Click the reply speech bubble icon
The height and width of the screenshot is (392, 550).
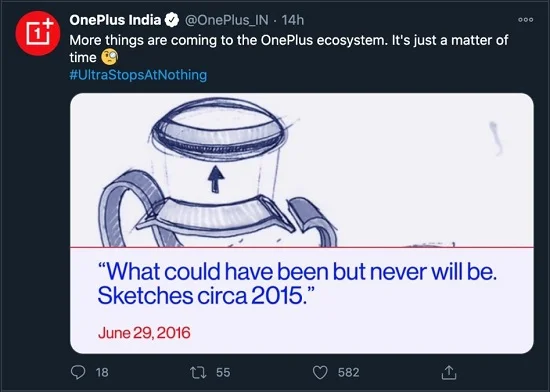78,372
